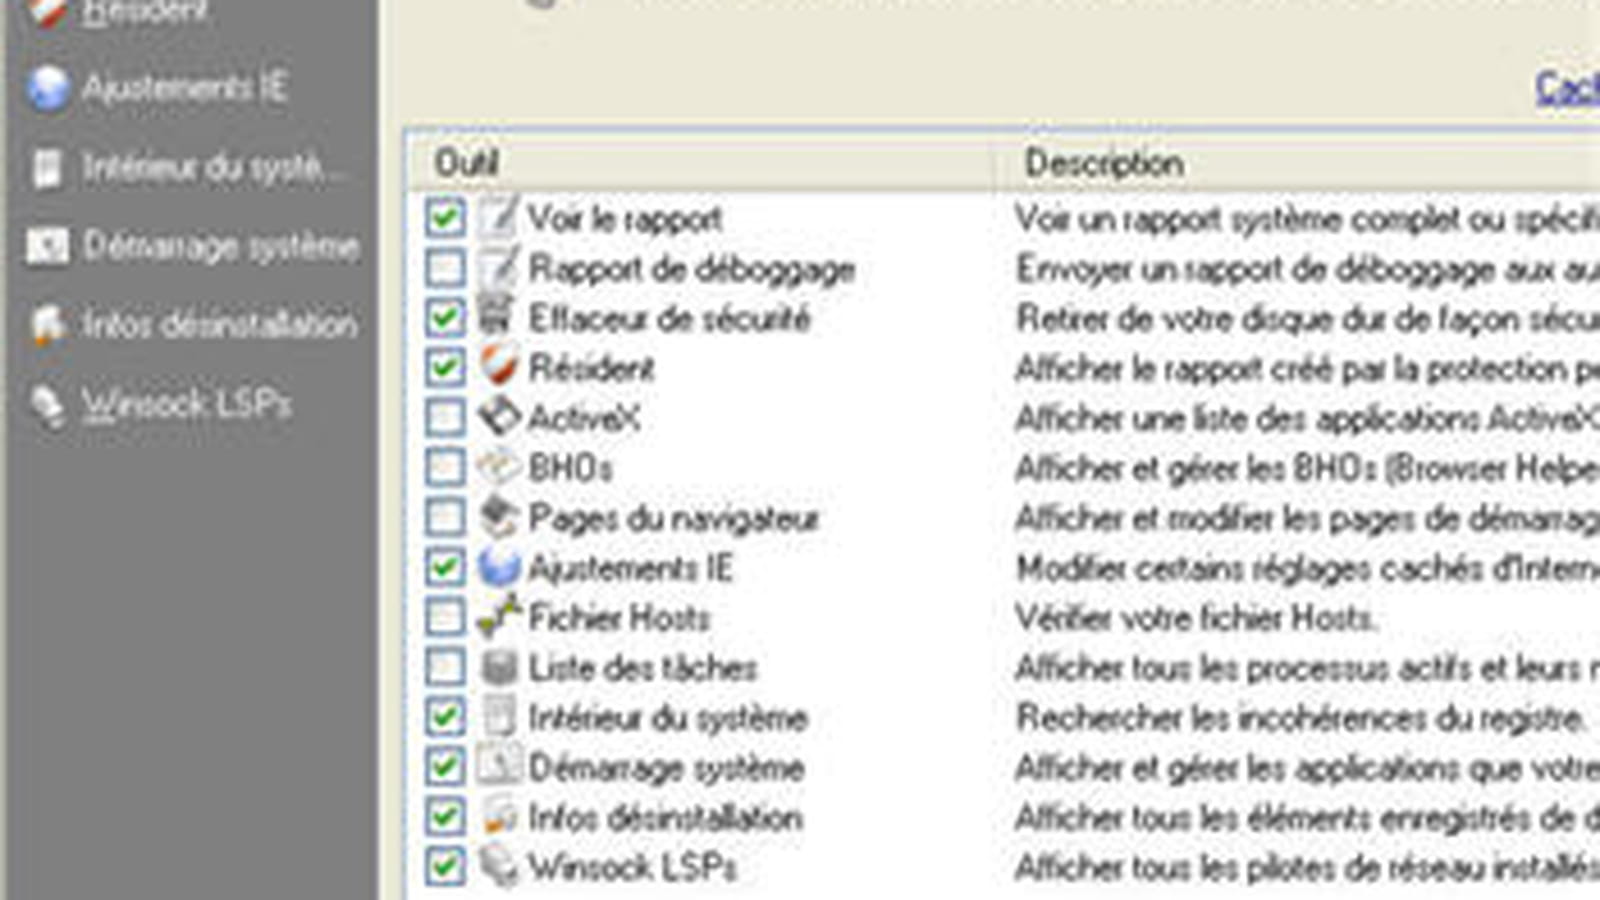Screen dimensions: 1600x900
Task: Tick the Fichier Hosts checkbox
Action: (x=445, y=617)
